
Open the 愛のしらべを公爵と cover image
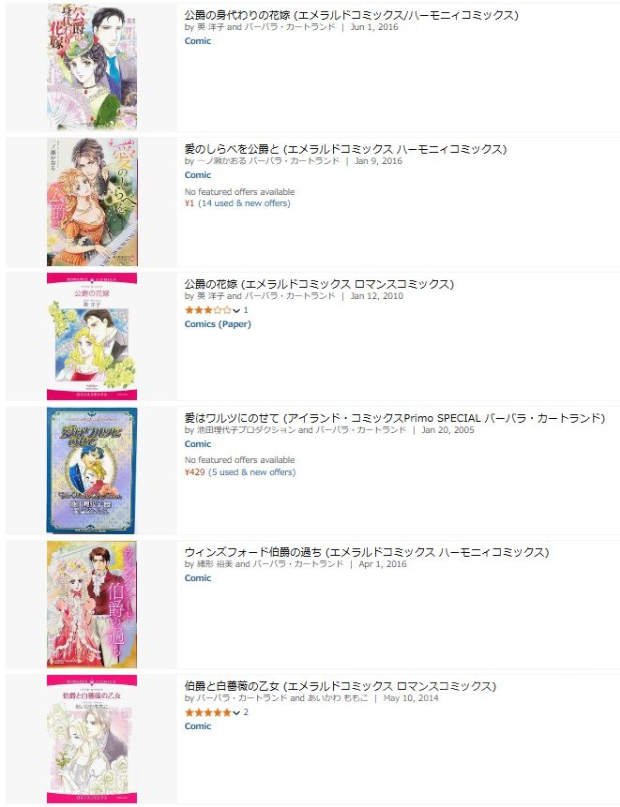coord(92,201)
